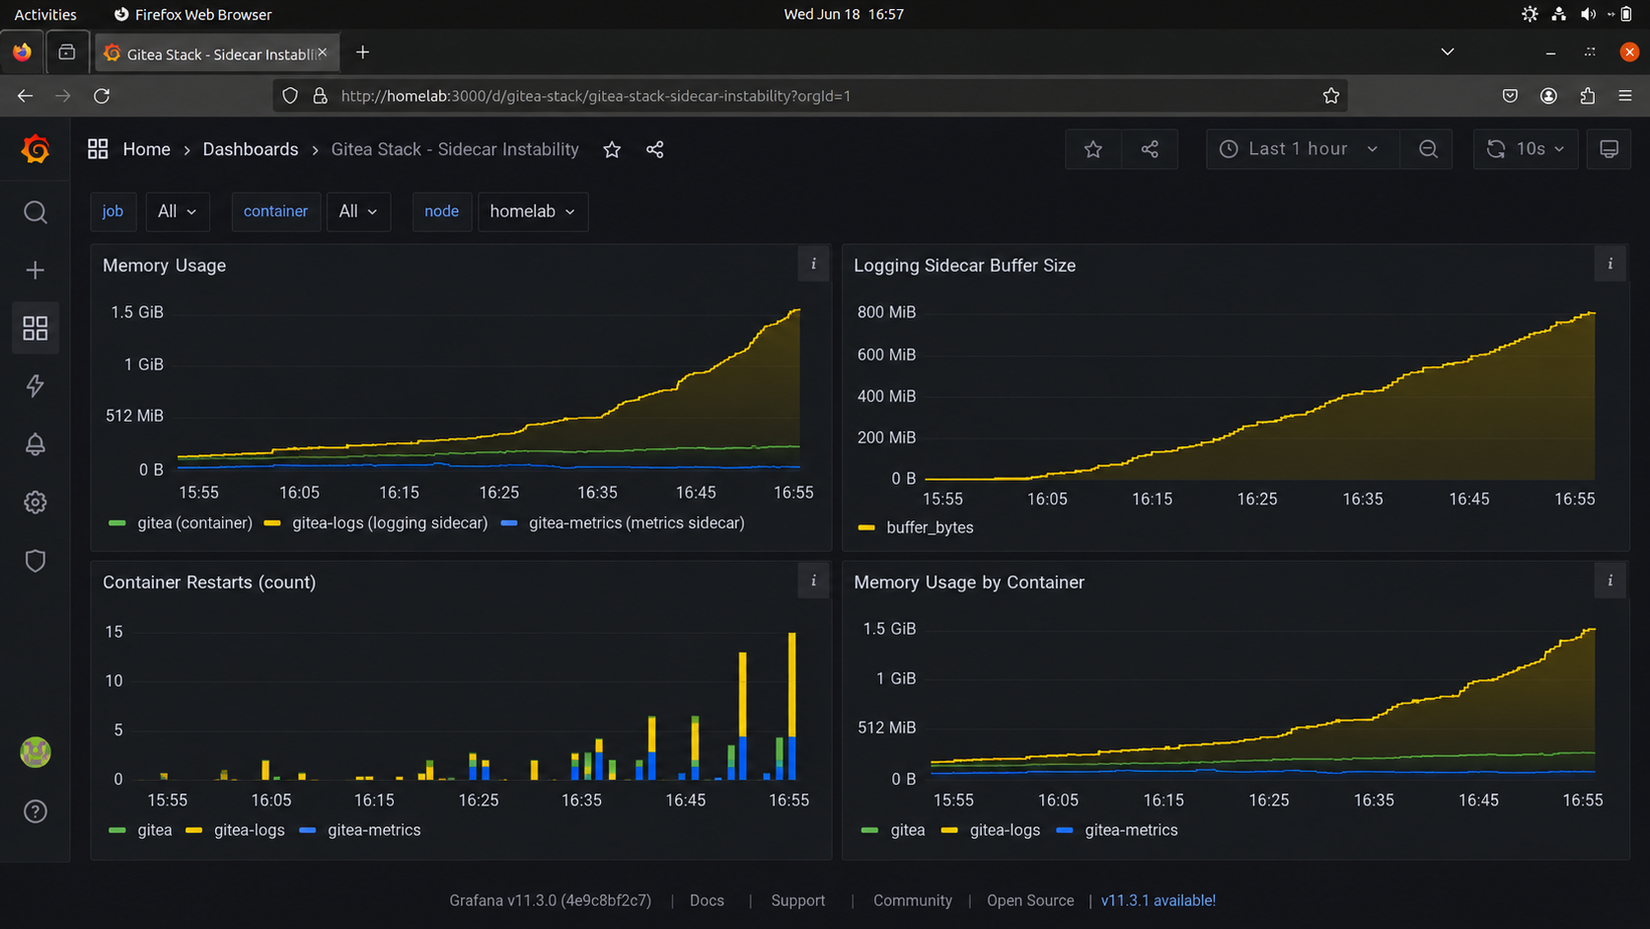Viewport: 1650px width, 929px height.
Task: Toggle kiosk view with the monitor icon
Action: (1609, 149)
